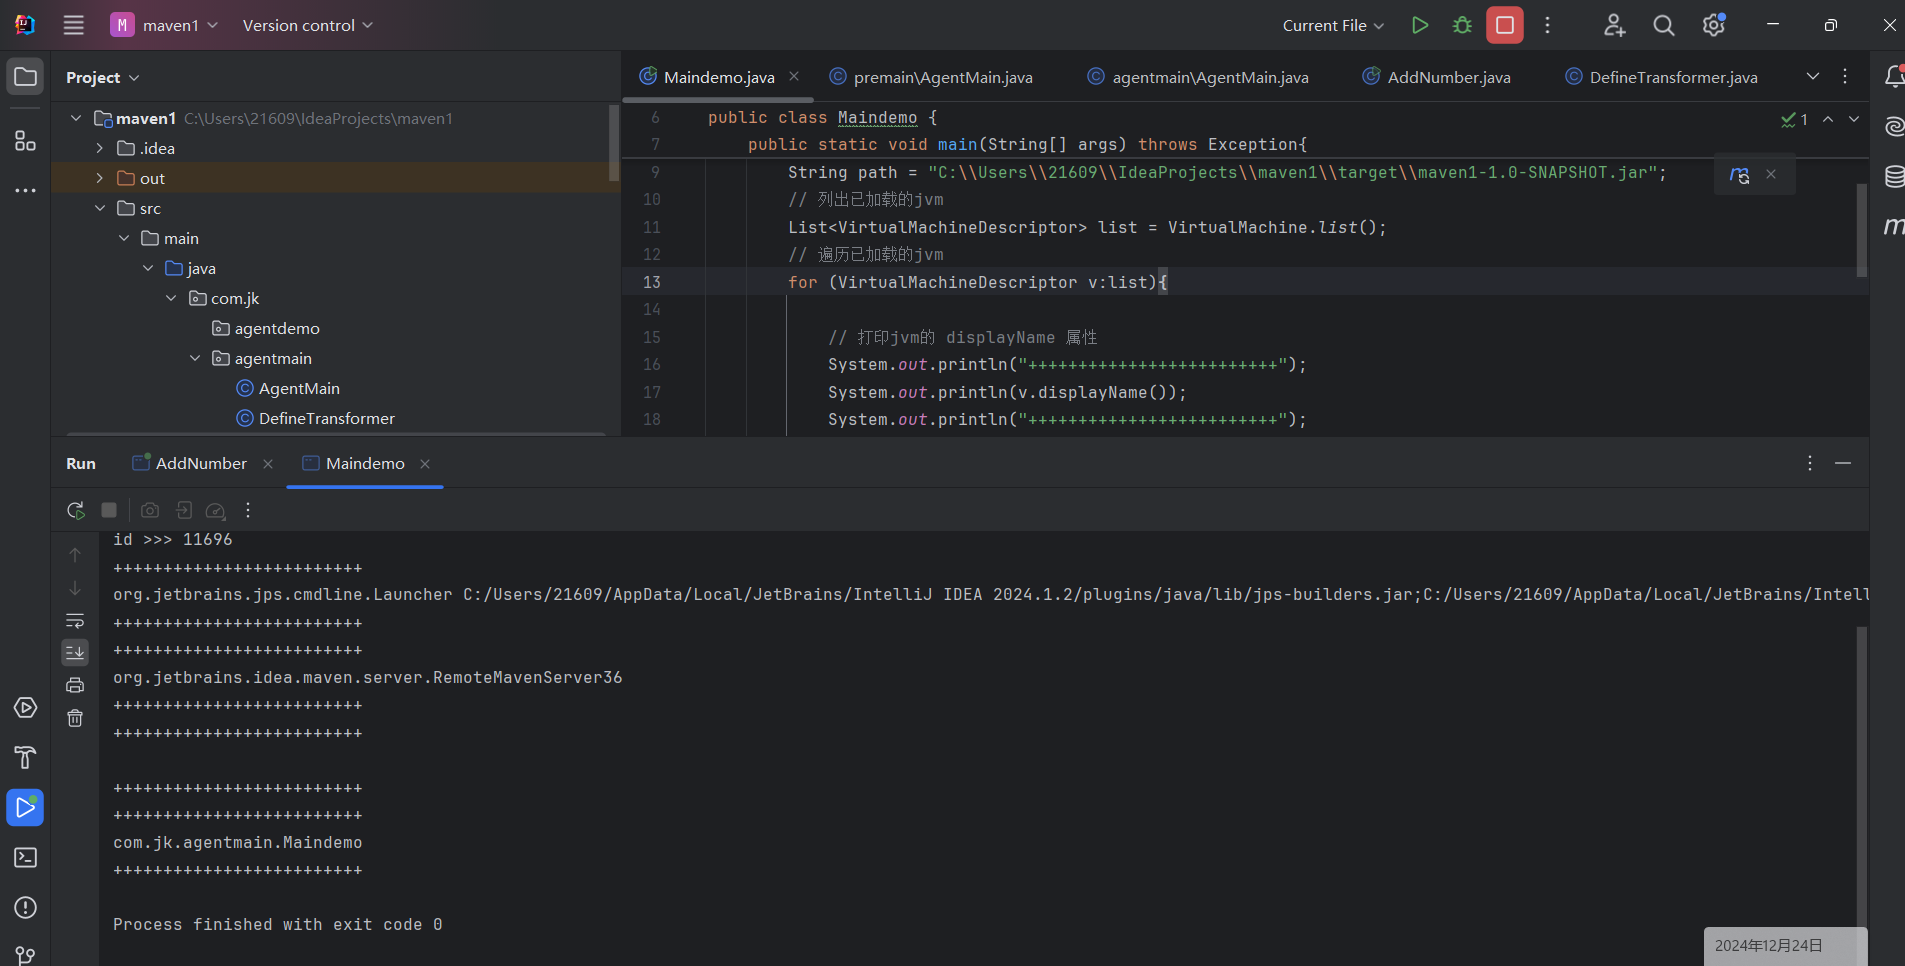Open the Git version control tool window icon
Image resolution: width=1905 pixels, height=966 pixels.
click(25, 955)
